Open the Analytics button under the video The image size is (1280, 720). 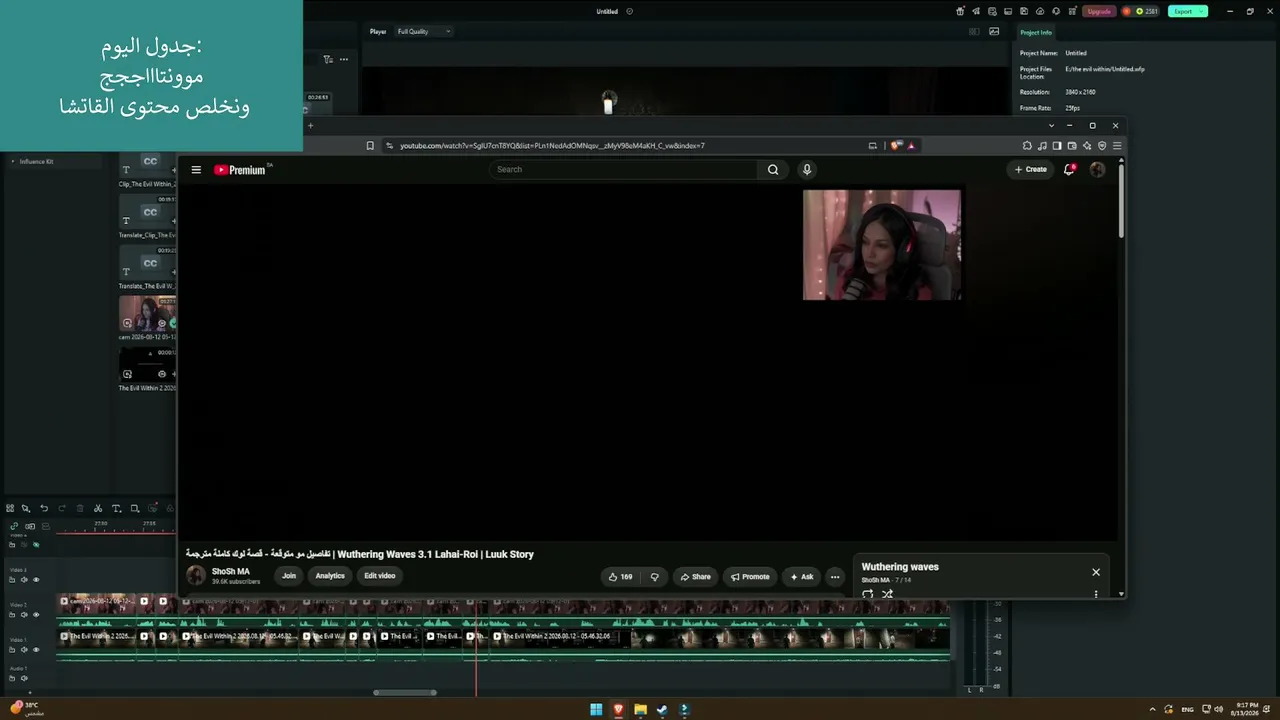(330, 576)
